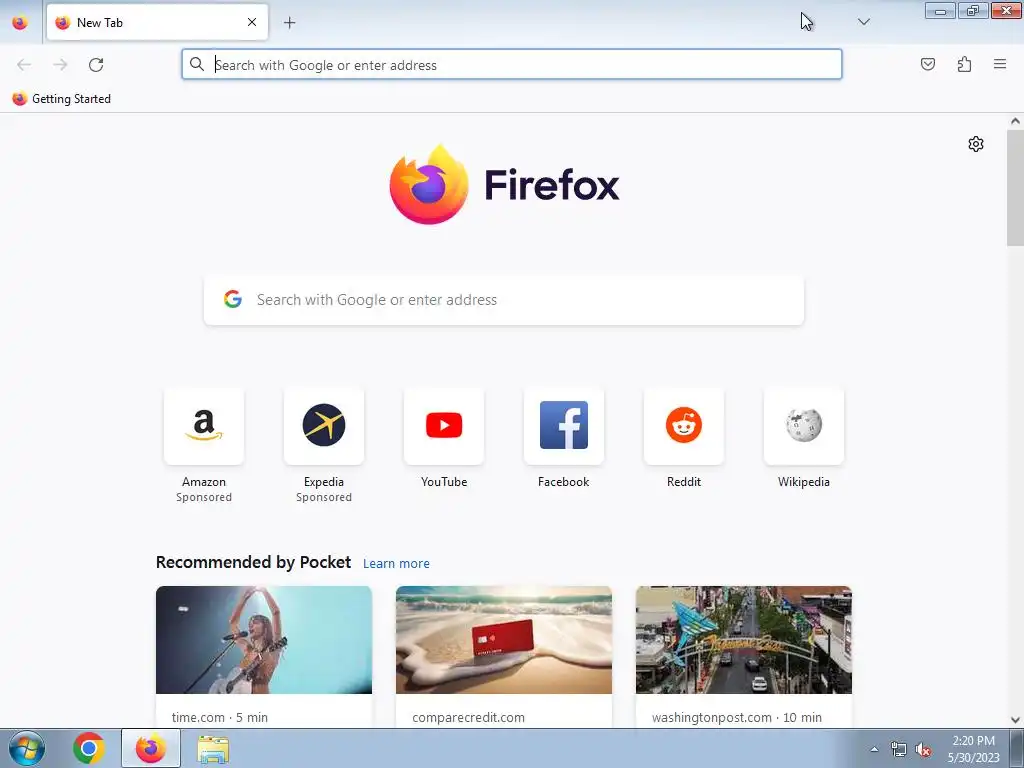Open the comparecredit.com story thumbnail
The height and width of the screenshot is (768, 1024).
point(504,640)
